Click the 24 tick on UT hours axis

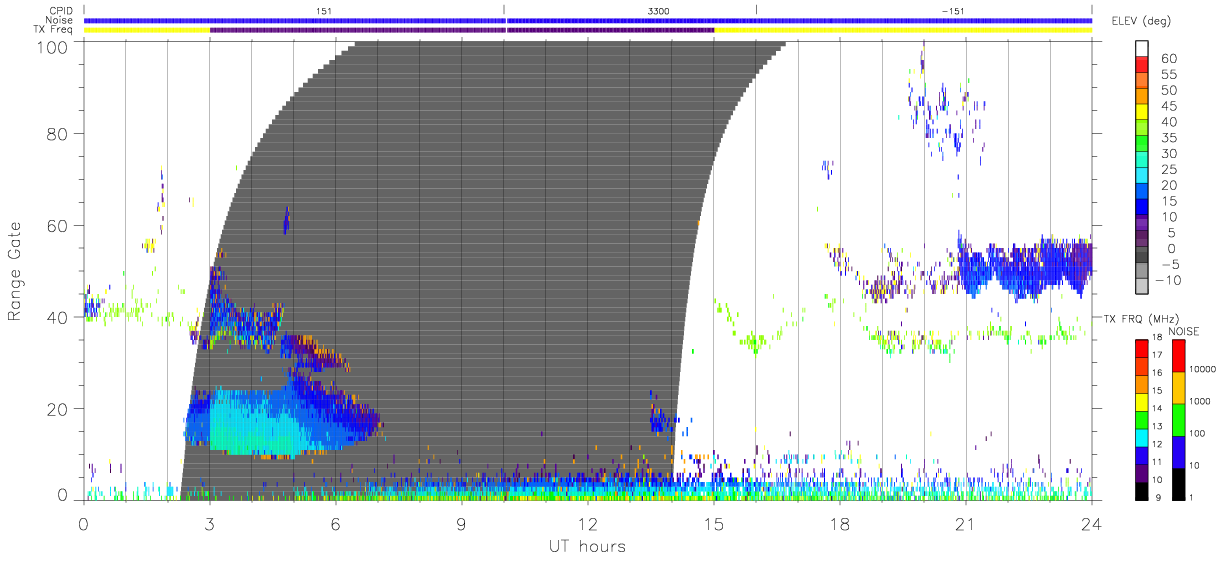1092,522
